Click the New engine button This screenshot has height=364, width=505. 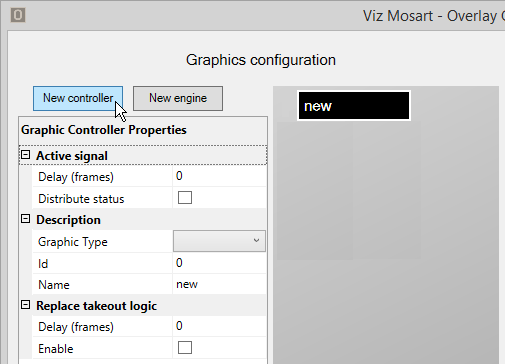pyautogui.click(x=178, y=98)
